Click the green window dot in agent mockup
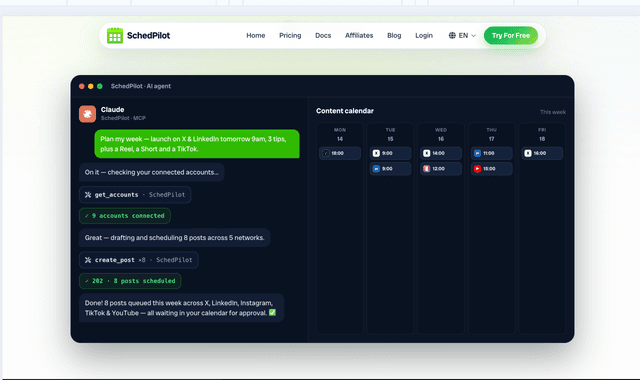 coord(100,86)
